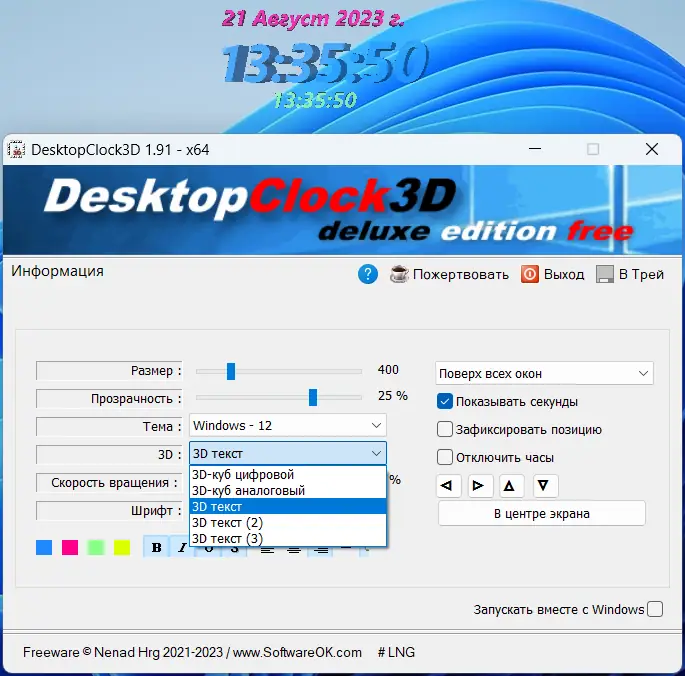Click the DesktopClock3D banner image
Viewport: 685px width, 676px height.
(342, 210)
